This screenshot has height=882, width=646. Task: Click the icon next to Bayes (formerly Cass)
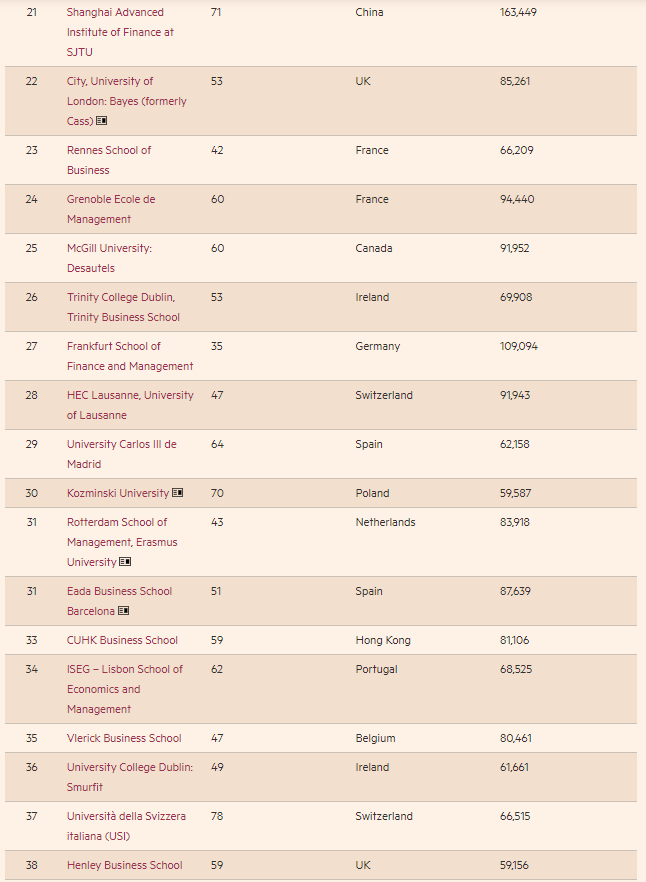point(102,121)
